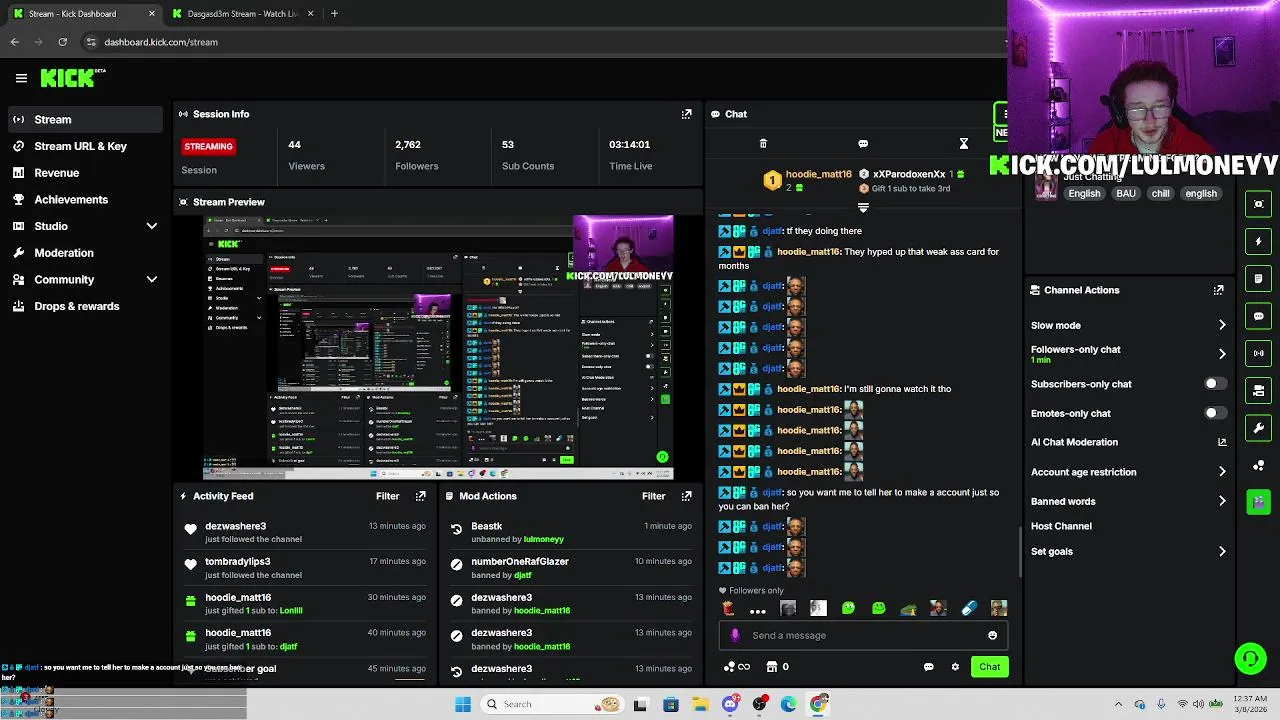Click the Host Channel option
1280x720 pixels.
tap(1061, 526)
